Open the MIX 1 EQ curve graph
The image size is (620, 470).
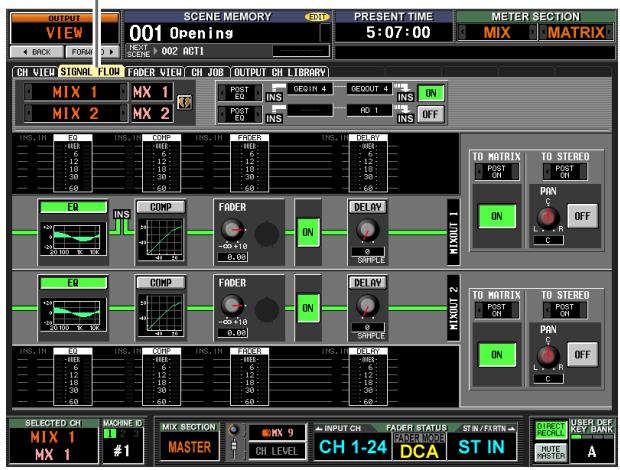(73, 240)
